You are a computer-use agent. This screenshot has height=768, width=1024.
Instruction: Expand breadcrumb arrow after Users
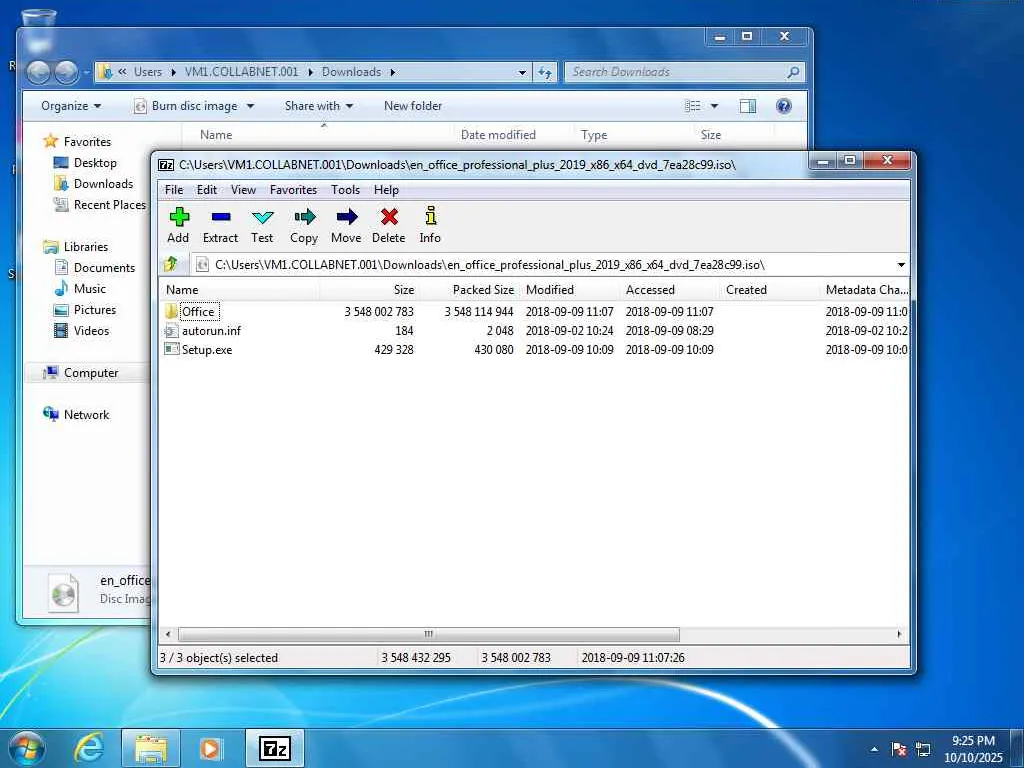tap(173, 72)
